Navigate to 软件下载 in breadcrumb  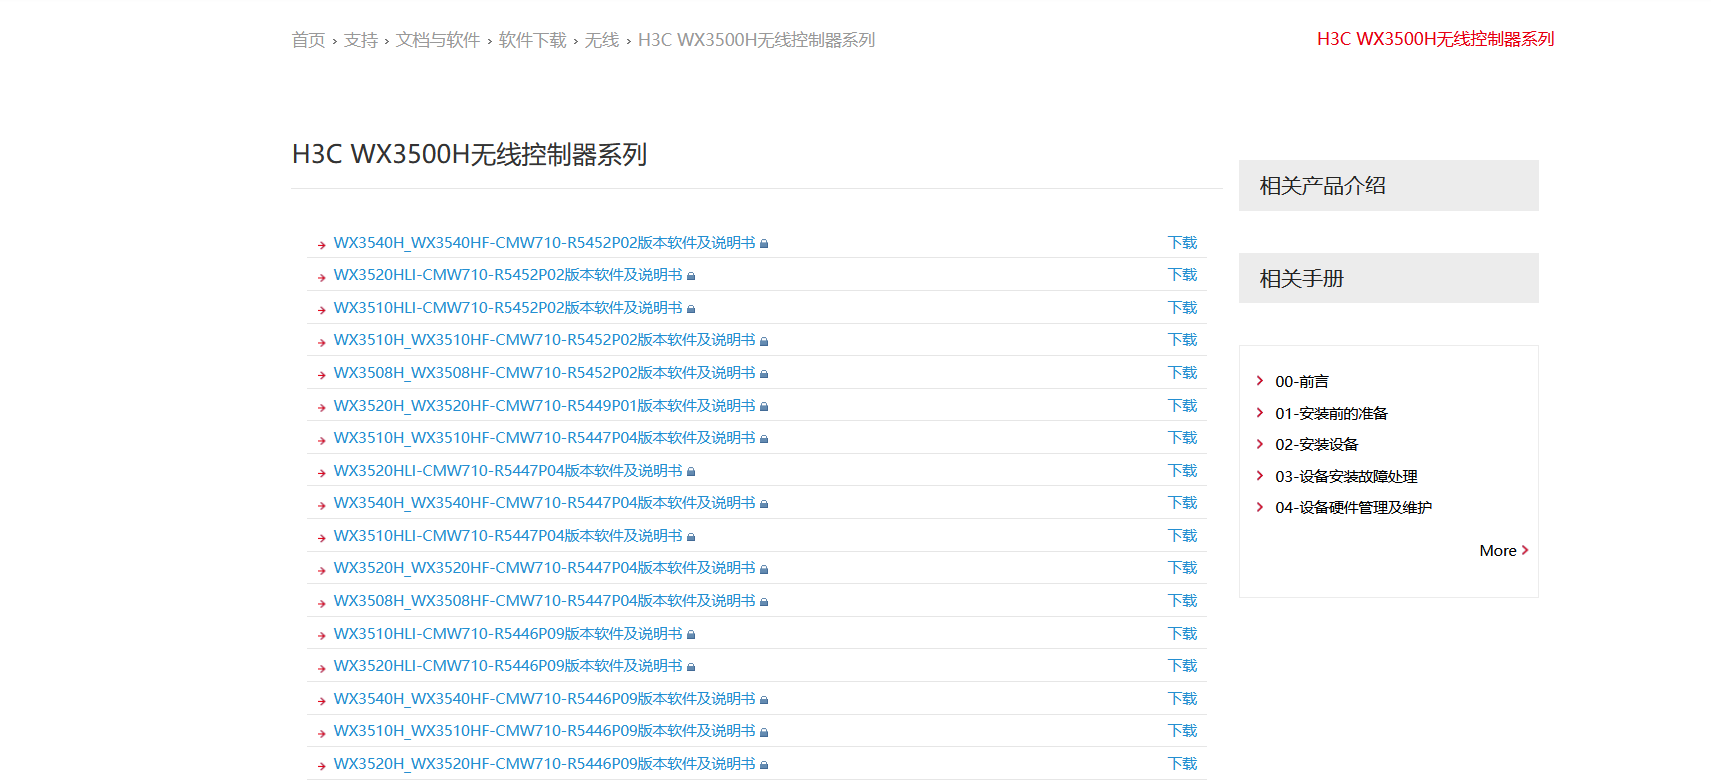[x=532, y=40]
